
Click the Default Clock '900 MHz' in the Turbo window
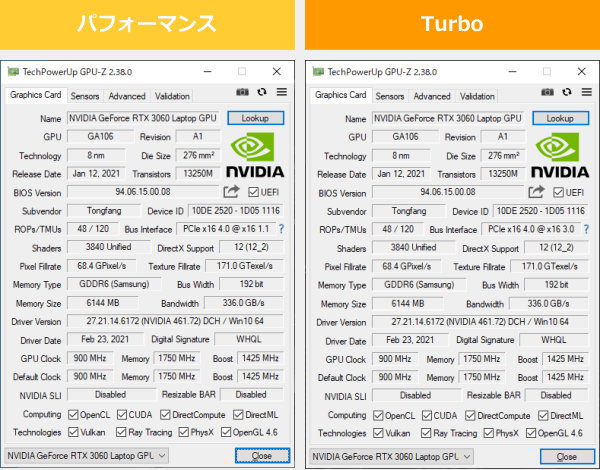pyautogui.click(x=395, y=377)
